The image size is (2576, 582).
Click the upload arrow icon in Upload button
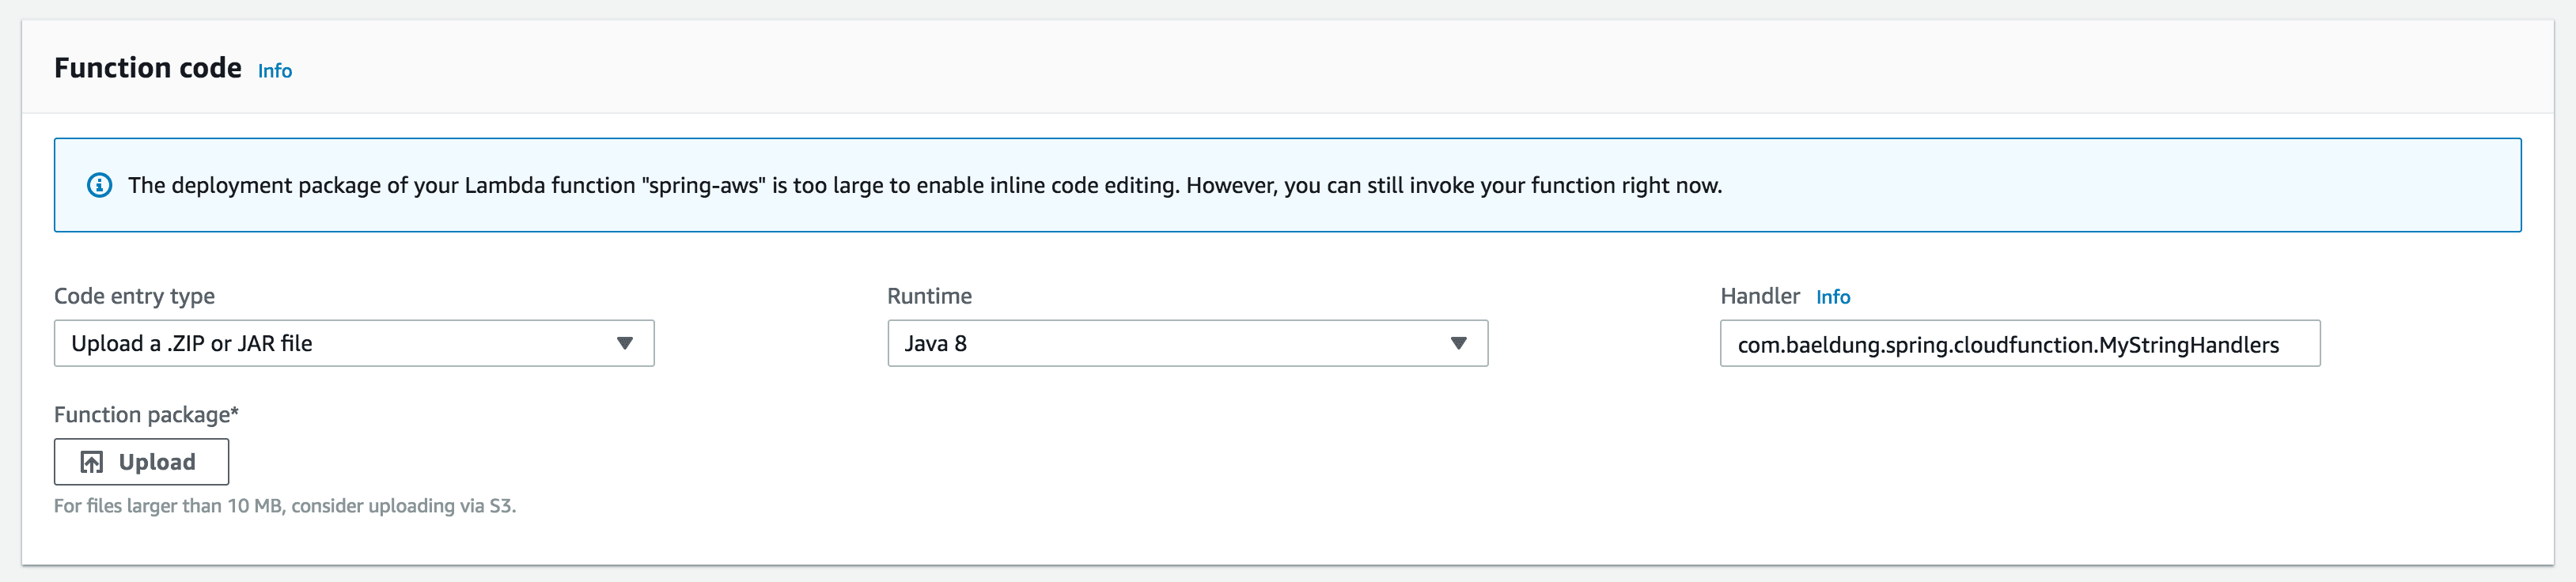[x=92, y=462]
